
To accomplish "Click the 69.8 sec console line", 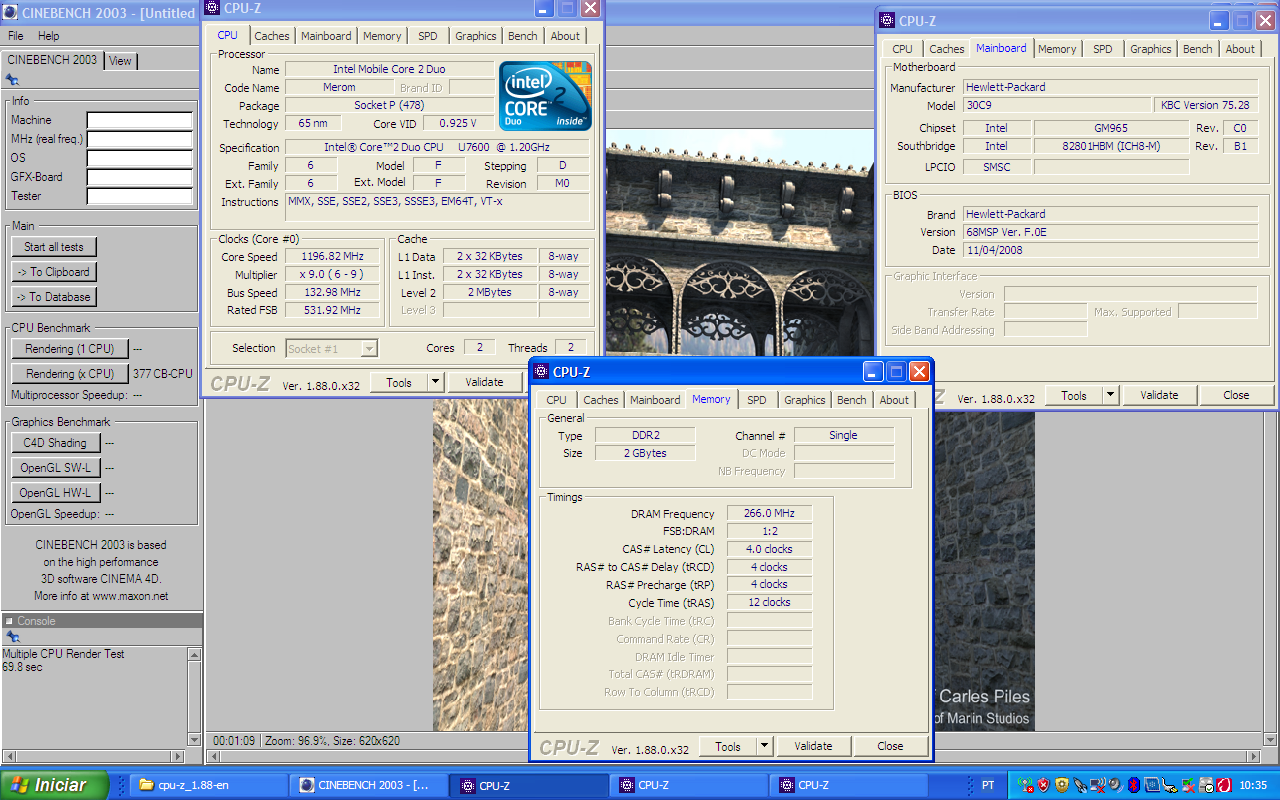I will point(22,667).
